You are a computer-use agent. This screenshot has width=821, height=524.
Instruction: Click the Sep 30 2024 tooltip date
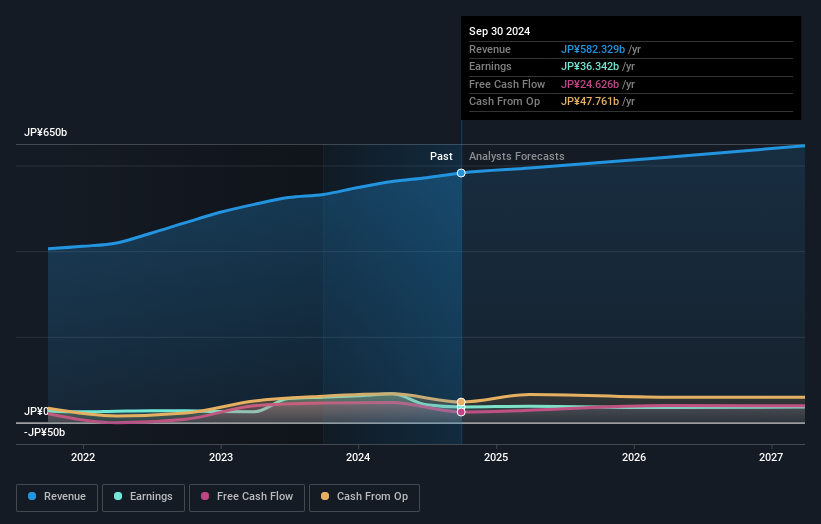point(500,31)
